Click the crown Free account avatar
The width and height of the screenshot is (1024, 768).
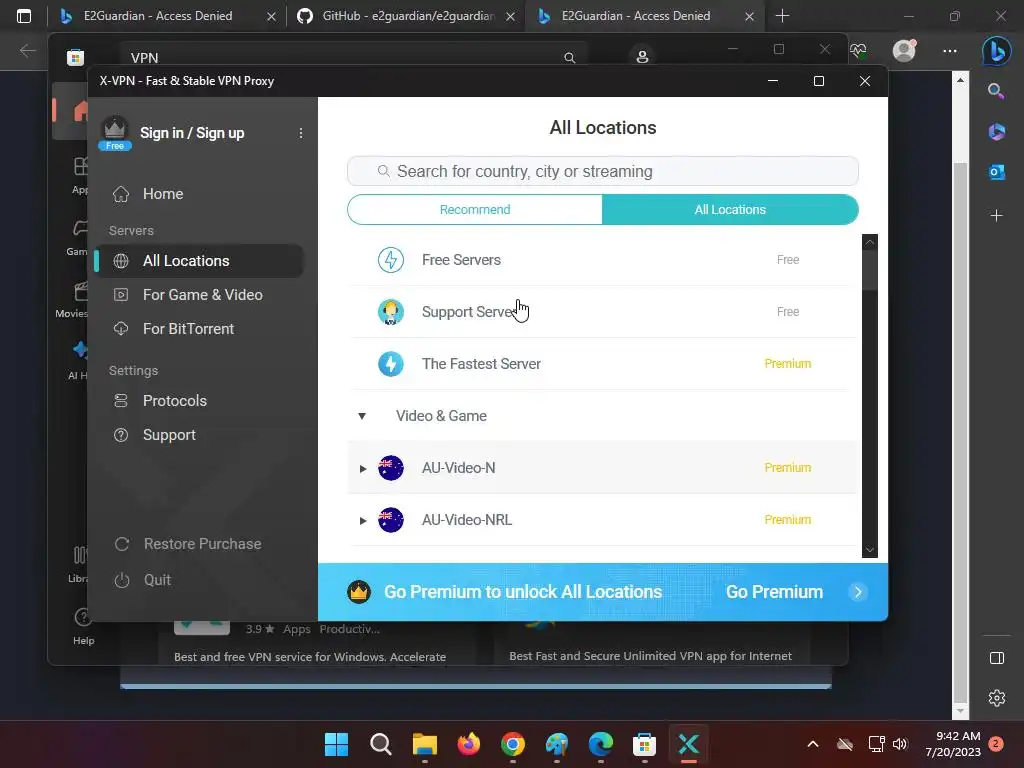115,133
